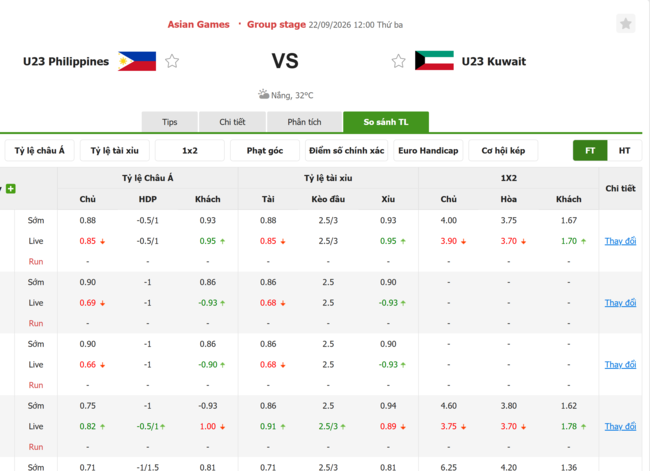This screenshot has height=471, width=650.
Task: Click live home odds 0.69
Action: [87, 303]
